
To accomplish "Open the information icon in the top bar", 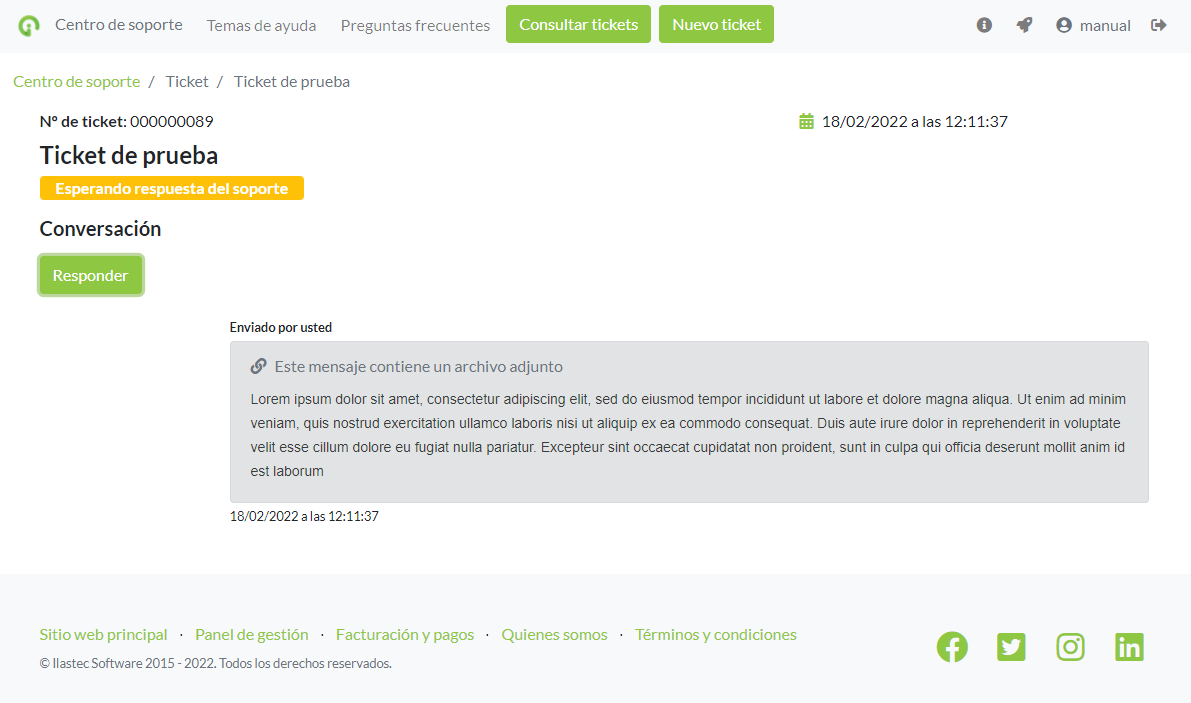I will 984,25.
